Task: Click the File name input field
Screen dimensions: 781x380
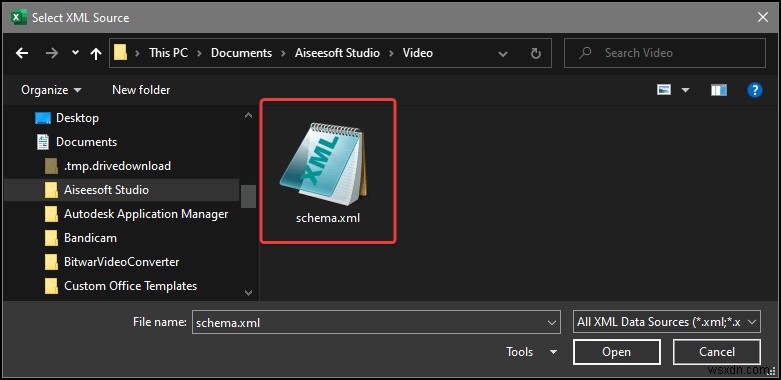Action: (x=376, y=323)
